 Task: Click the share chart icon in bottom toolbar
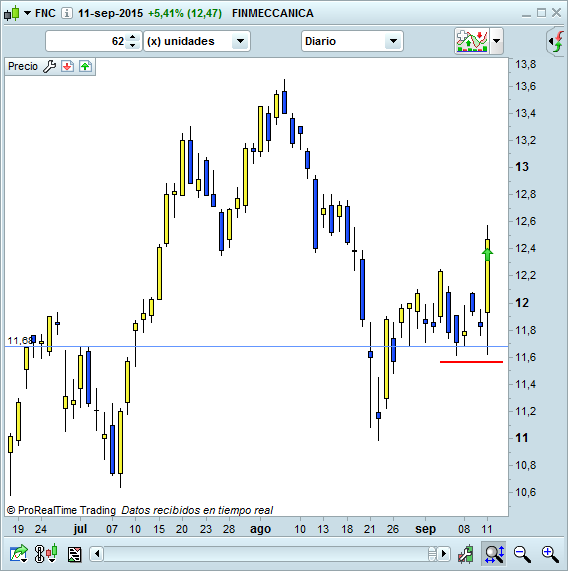pyautogui.click(x=19, y=554)
